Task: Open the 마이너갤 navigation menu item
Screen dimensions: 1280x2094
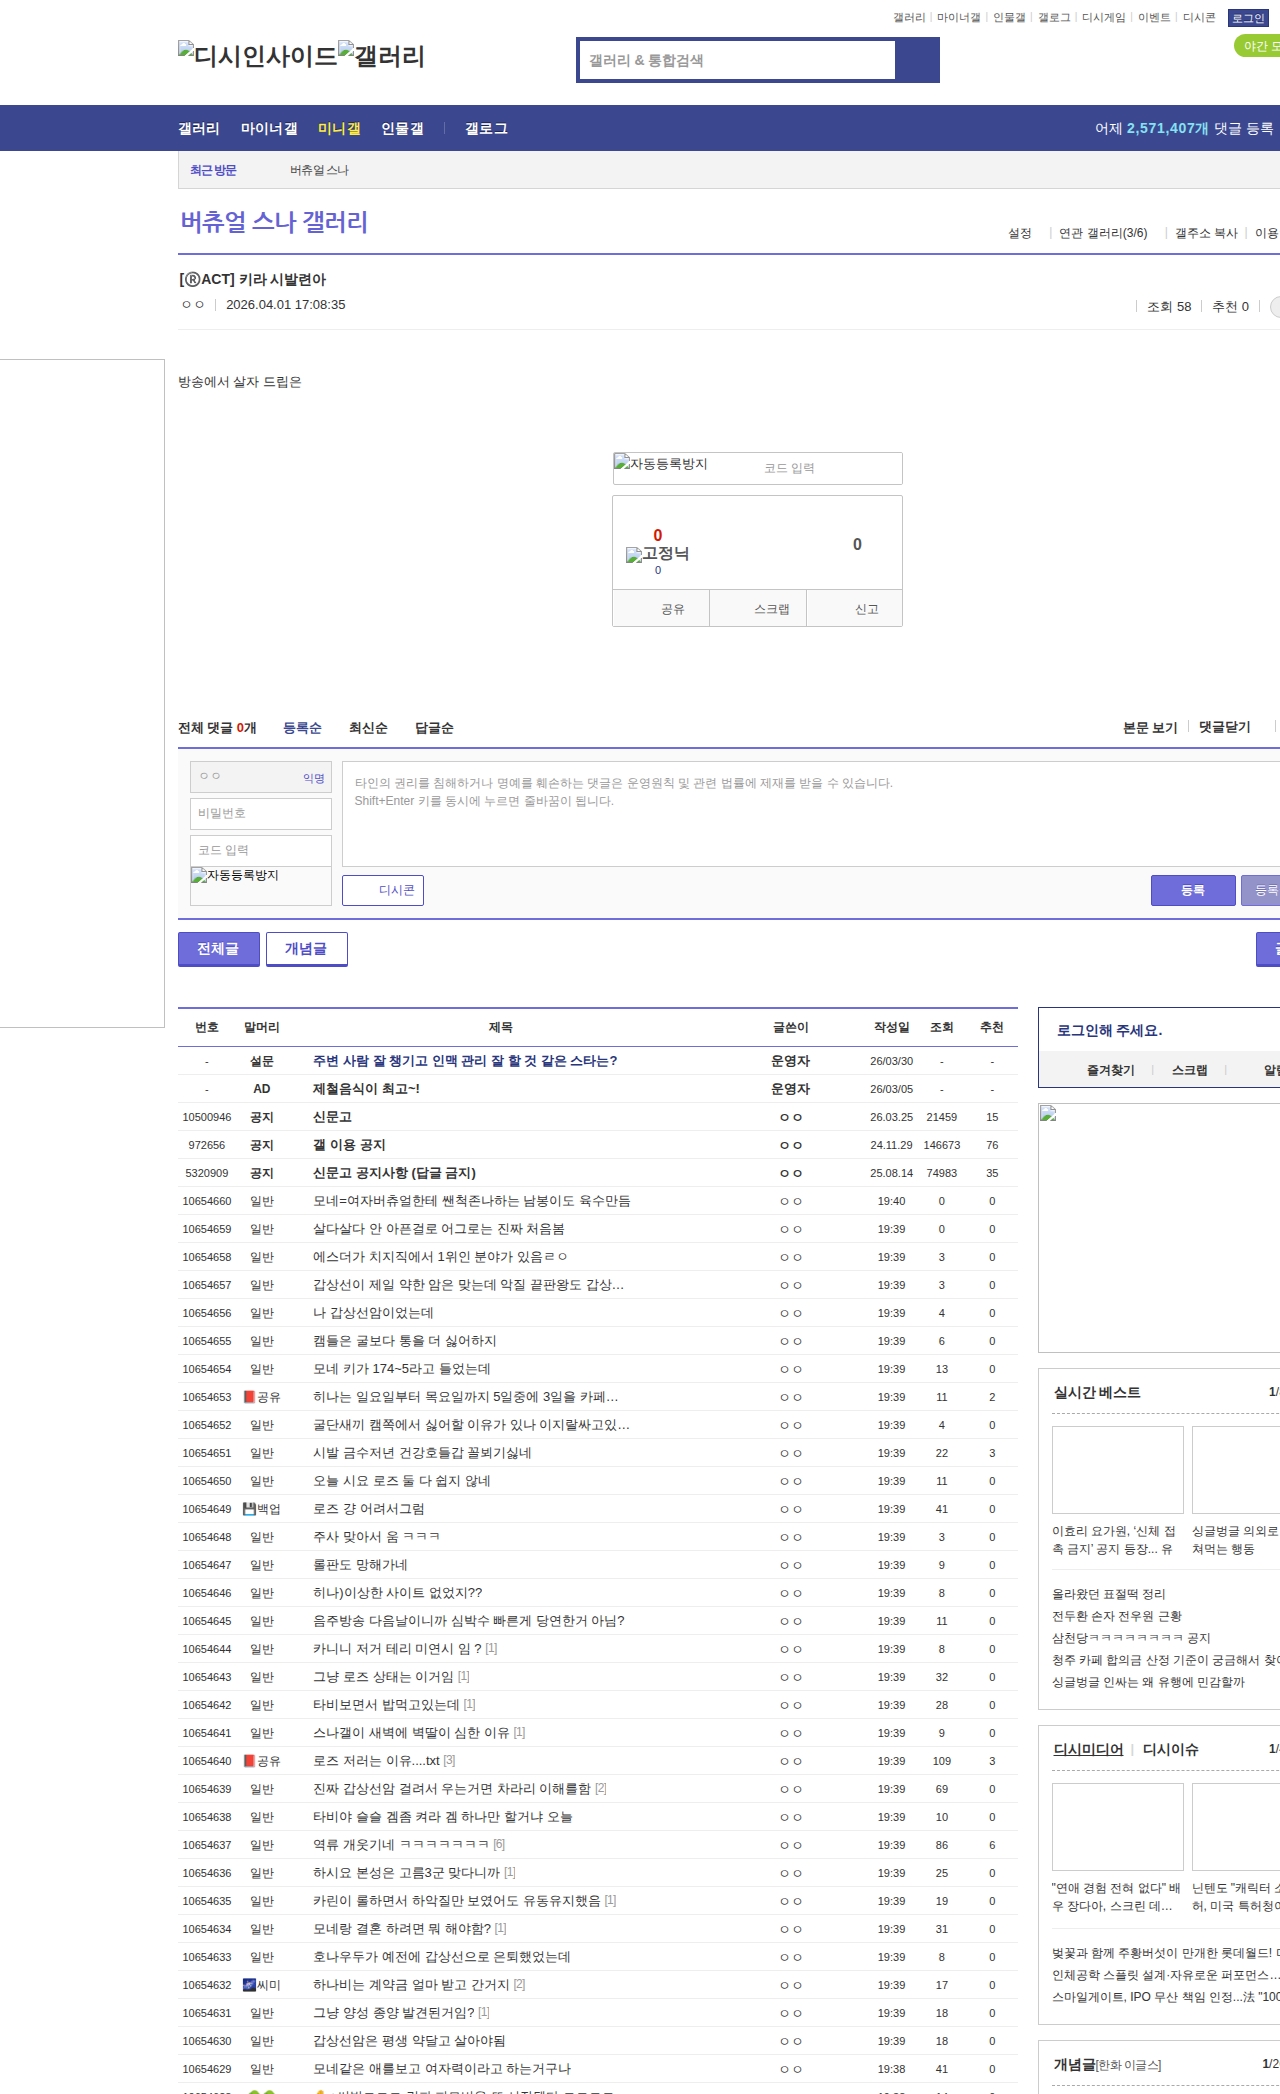Action: [269, 129]
